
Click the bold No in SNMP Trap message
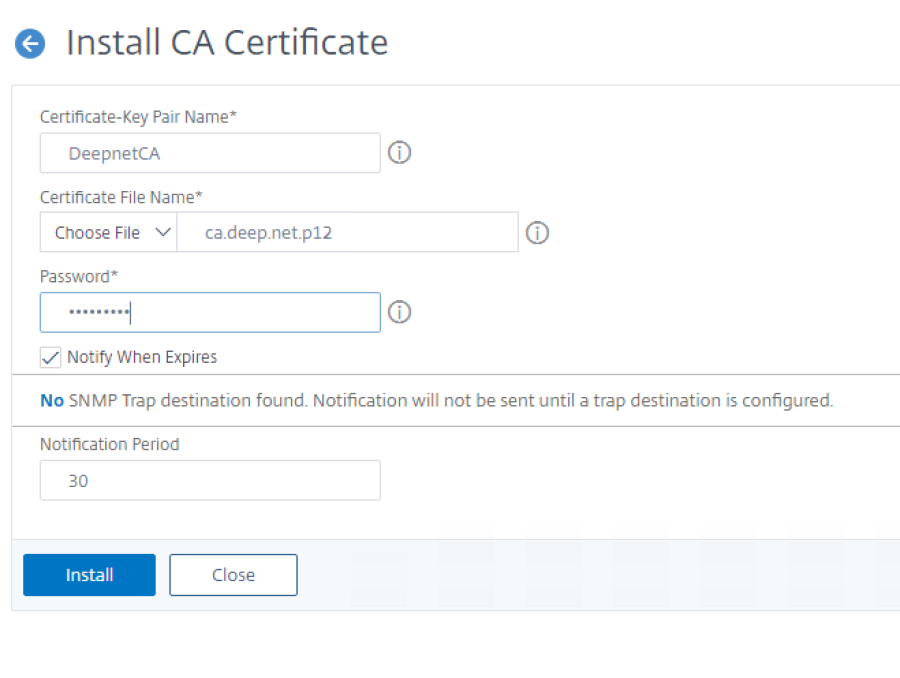click(x=52, y=401)
